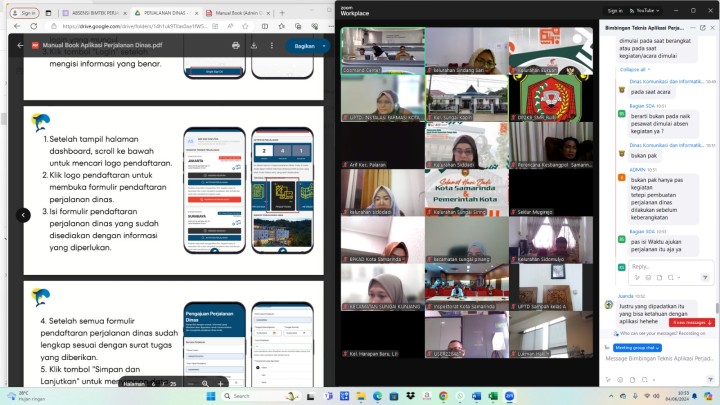Click the PDF page number field
720x405 pixels.
pos(154,384)
